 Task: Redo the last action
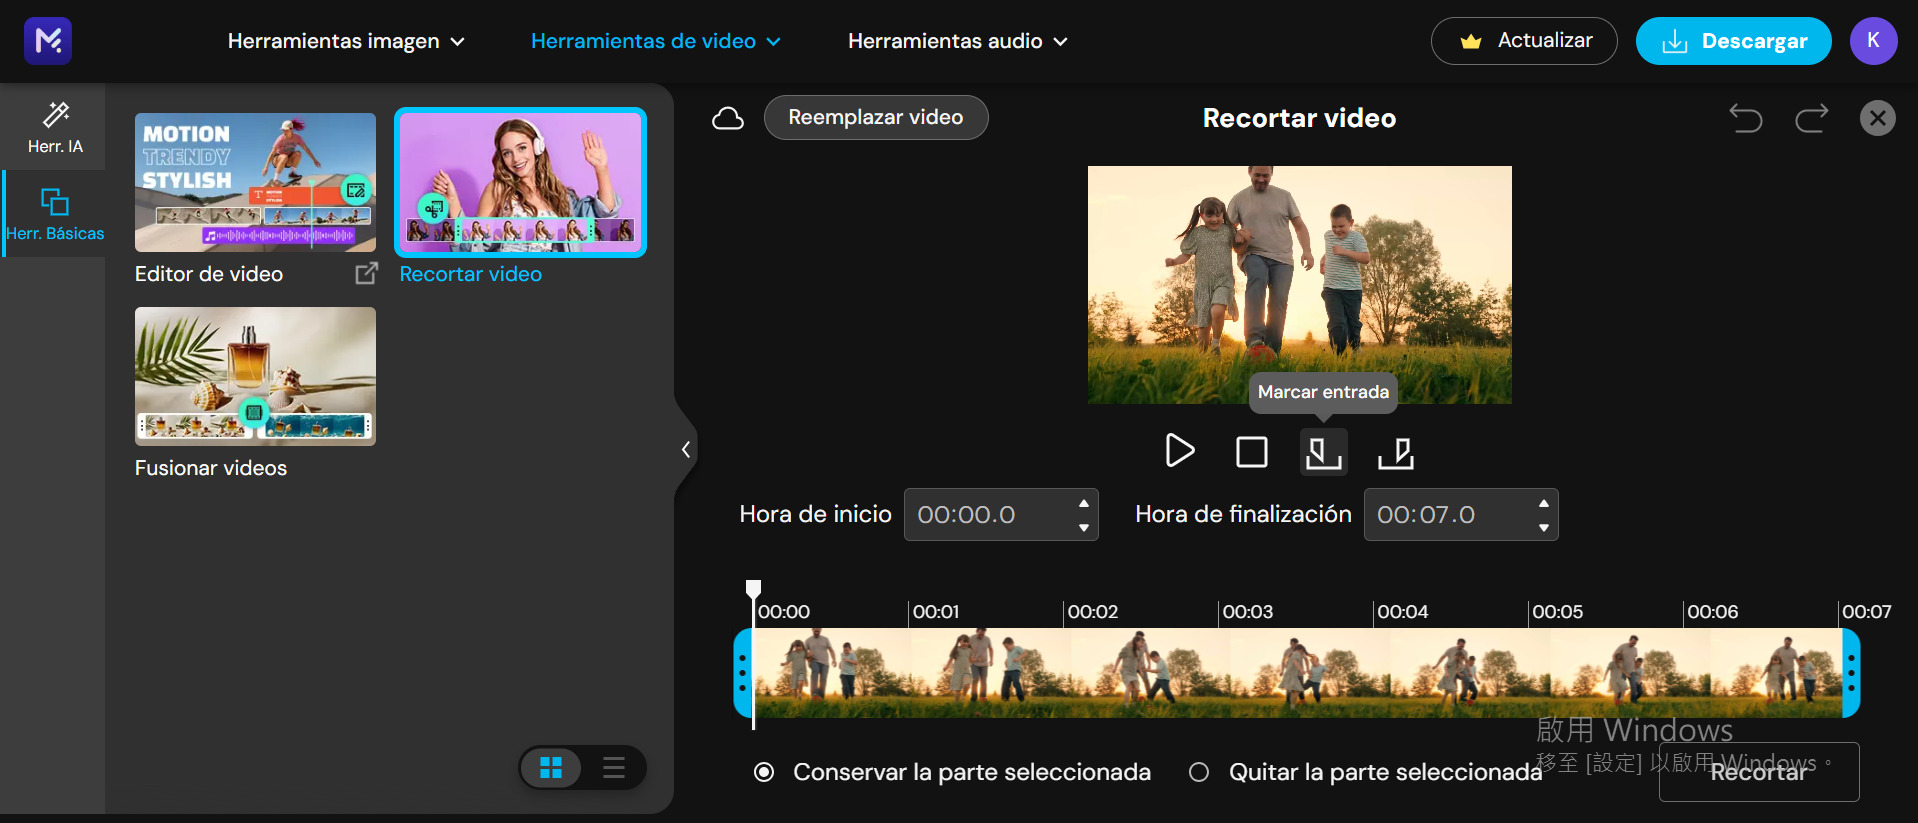[x=1811, y=118]
